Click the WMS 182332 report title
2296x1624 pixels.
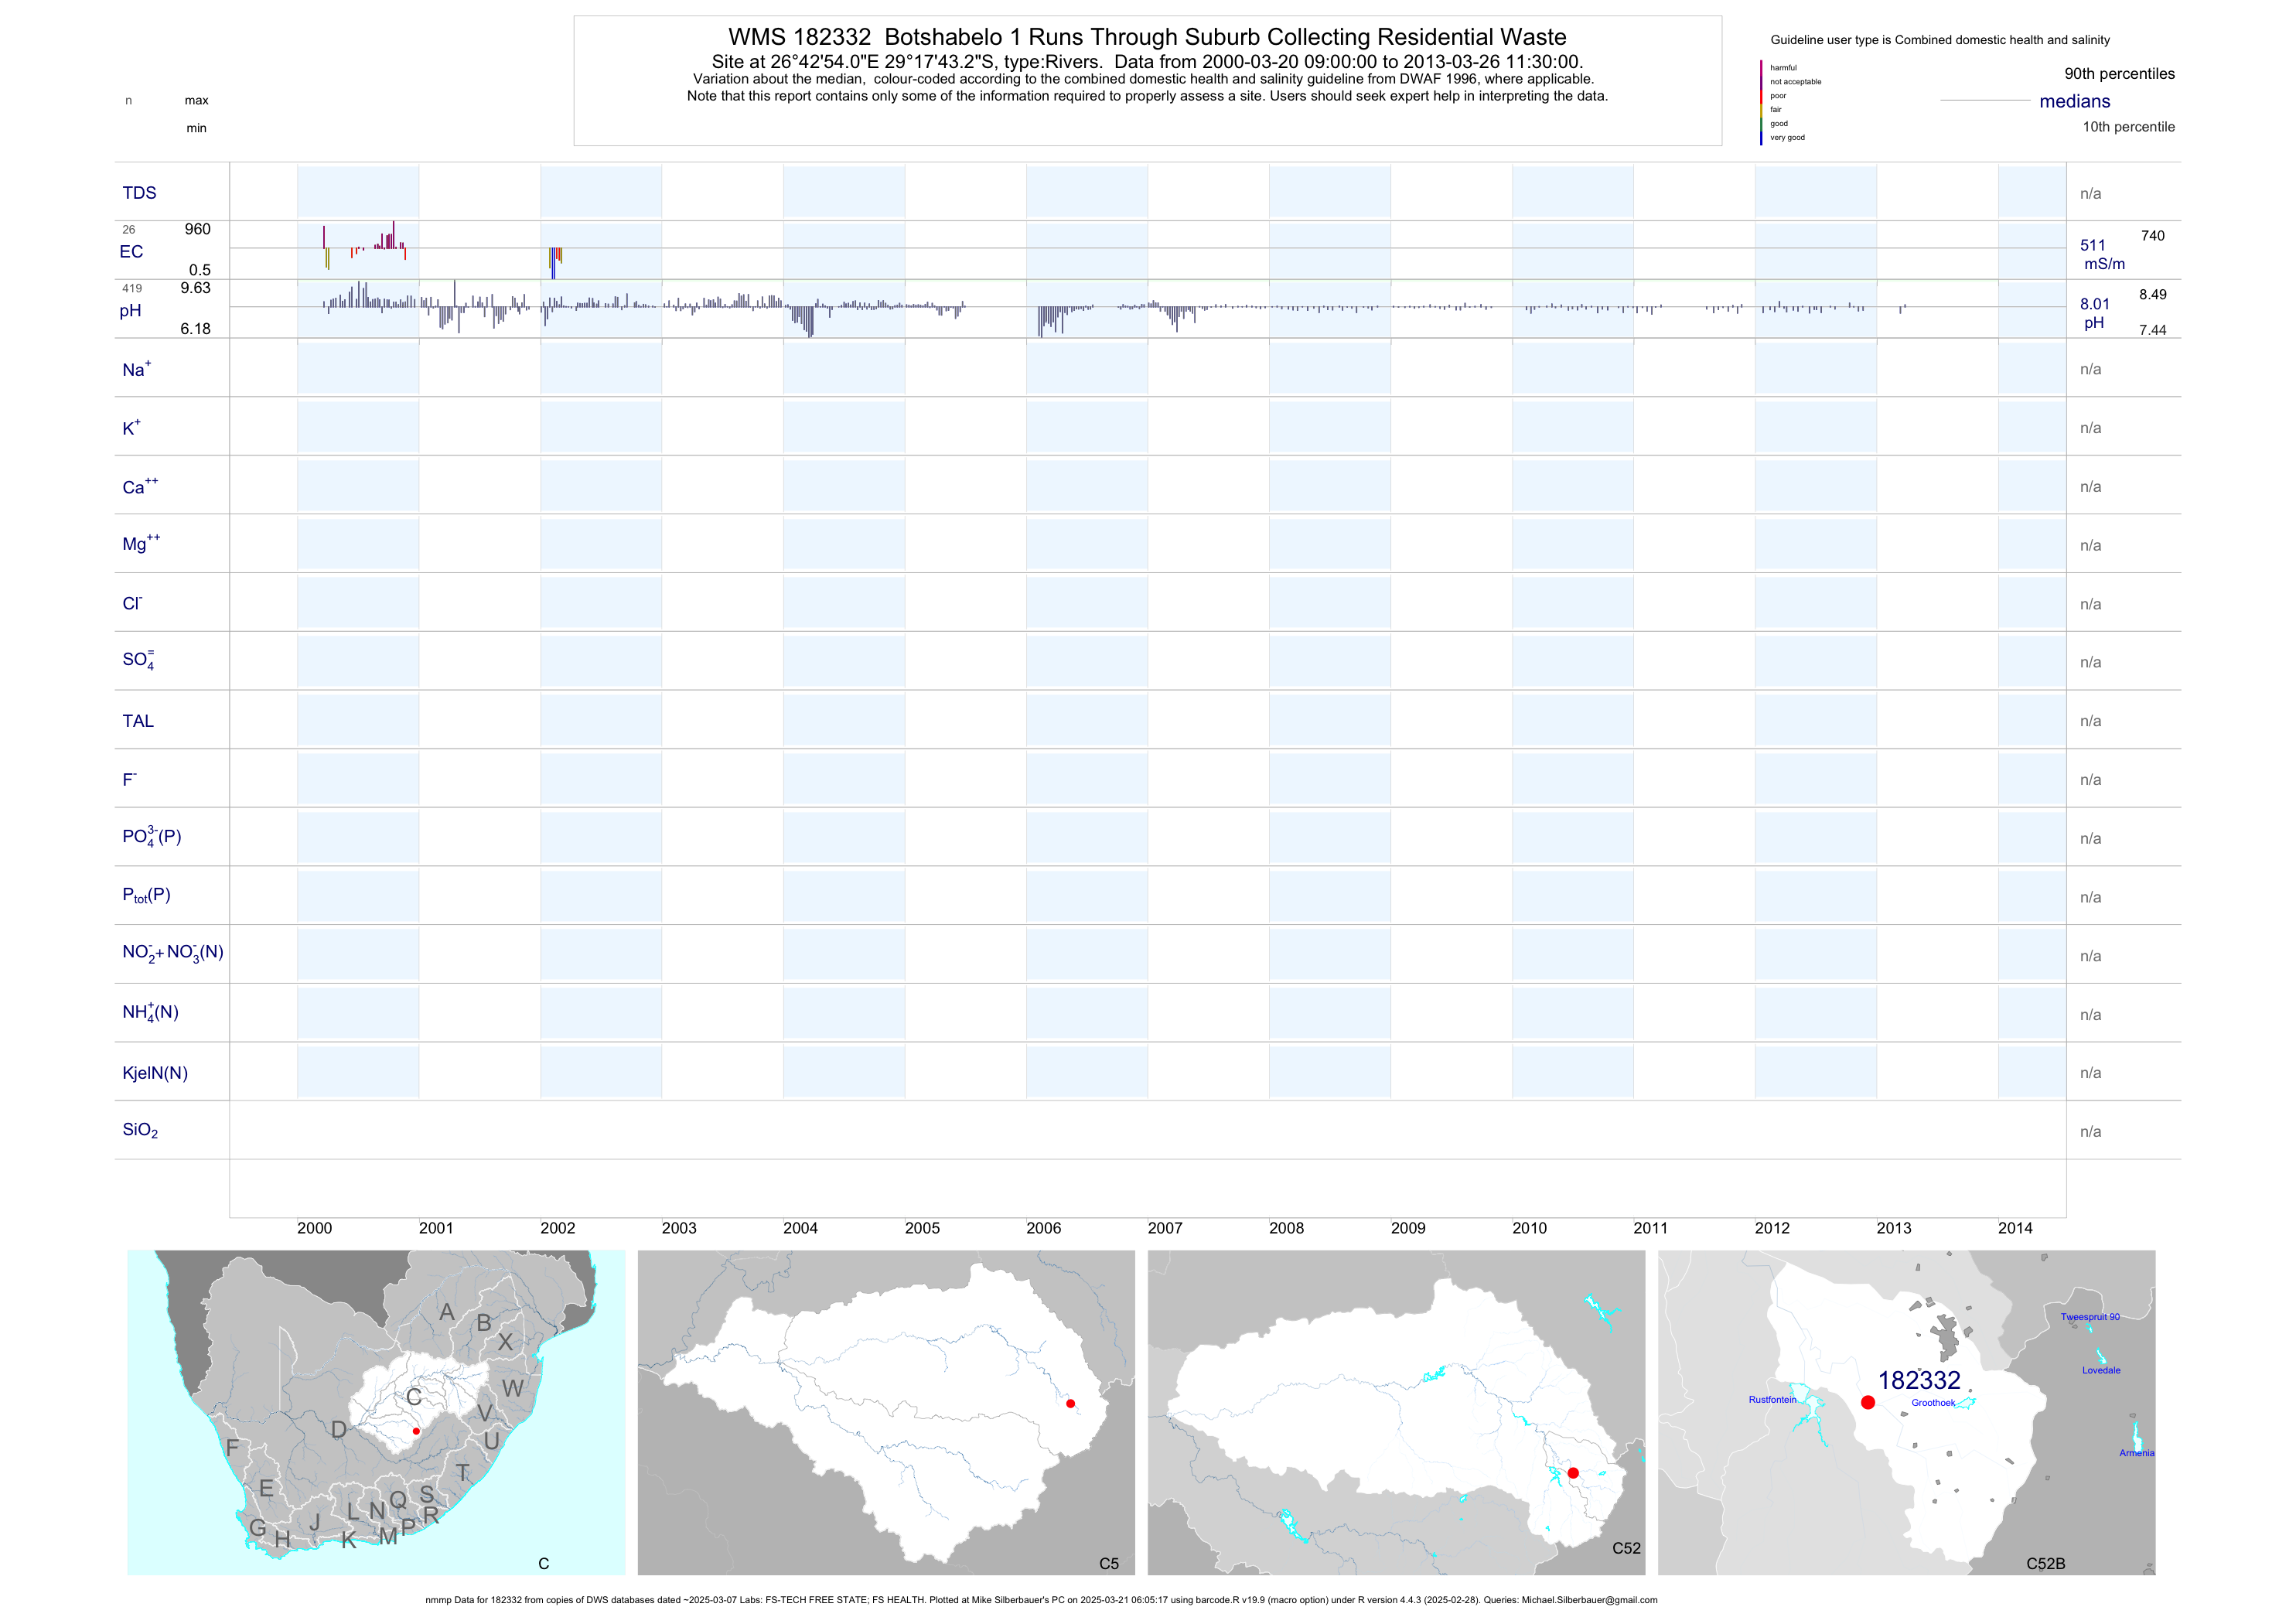pyautogui.click(x=1146, y=37)
